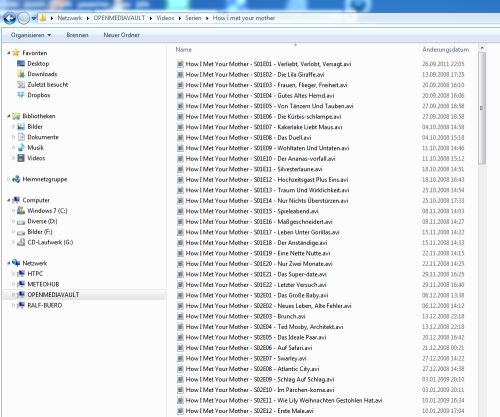Click the Netzwerk icon in the sidebar

pos(16,263)
